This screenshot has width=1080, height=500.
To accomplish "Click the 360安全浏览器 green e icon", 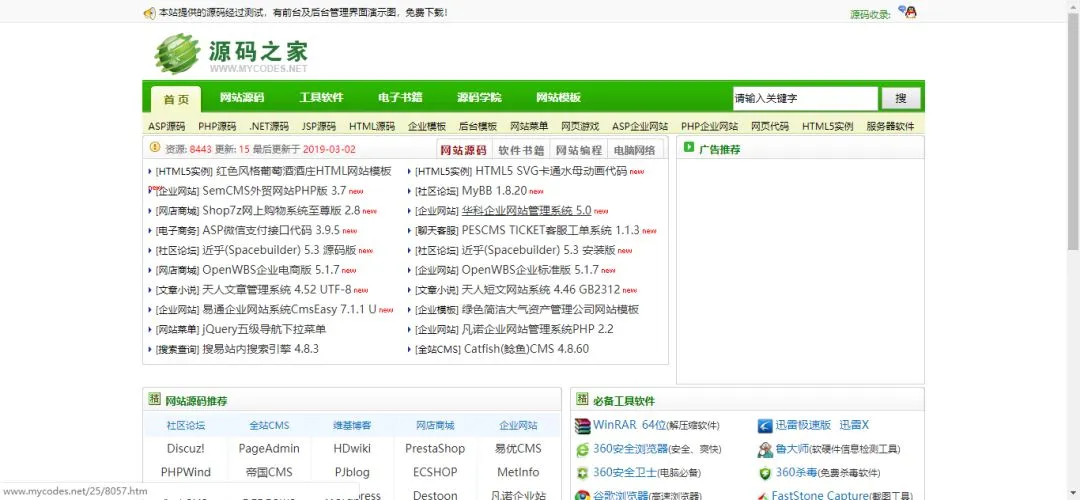I will coord(583,450).
